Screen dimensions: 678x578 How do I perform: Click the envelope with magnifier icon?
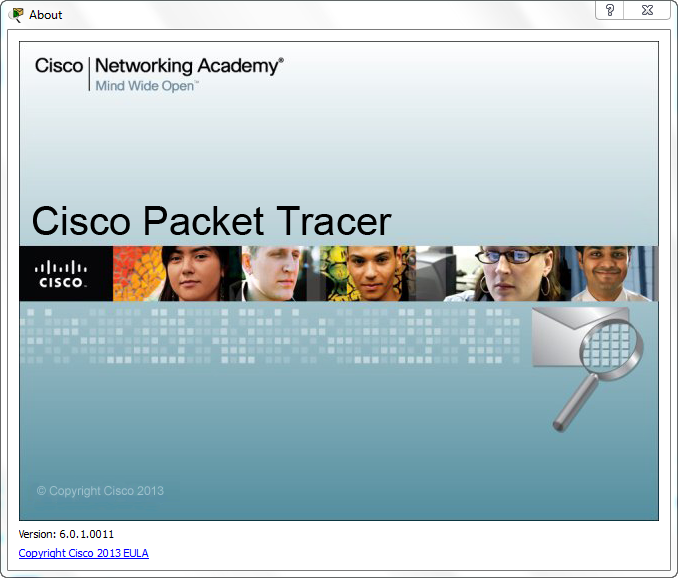point(588,369)
